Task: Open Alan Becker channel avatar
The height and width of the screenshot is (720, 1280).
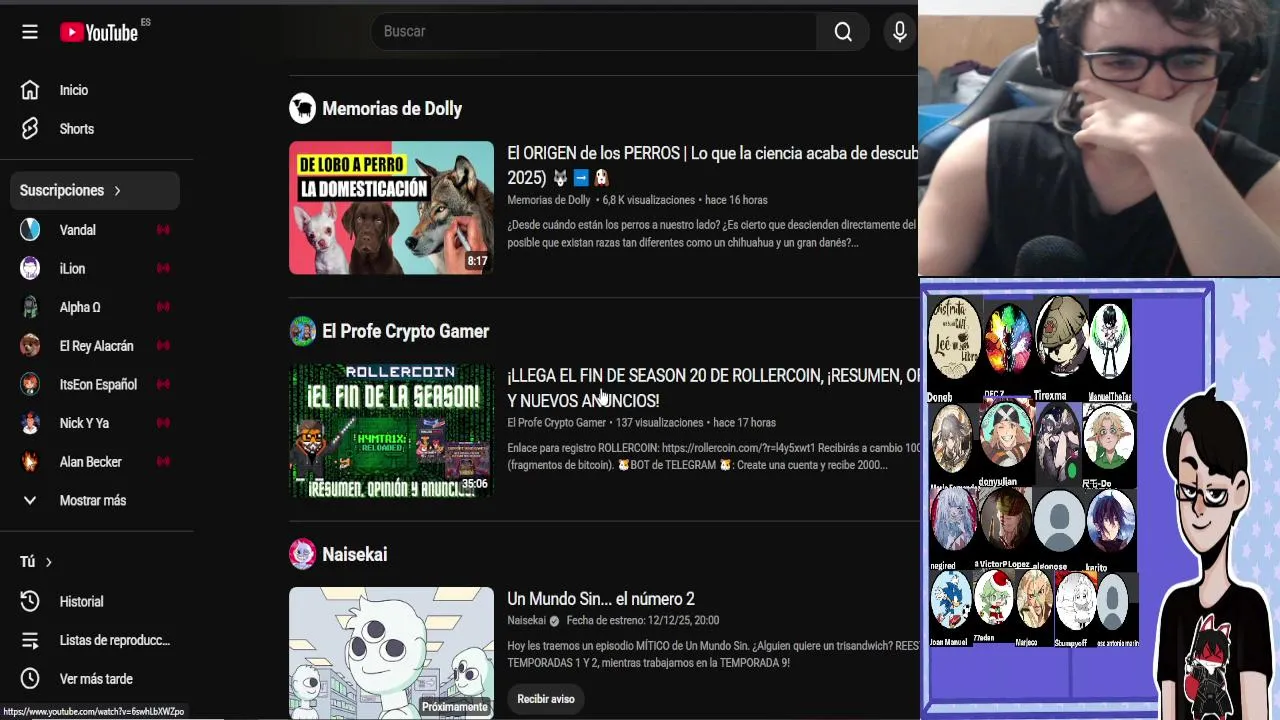Action: tap(30, 462)
